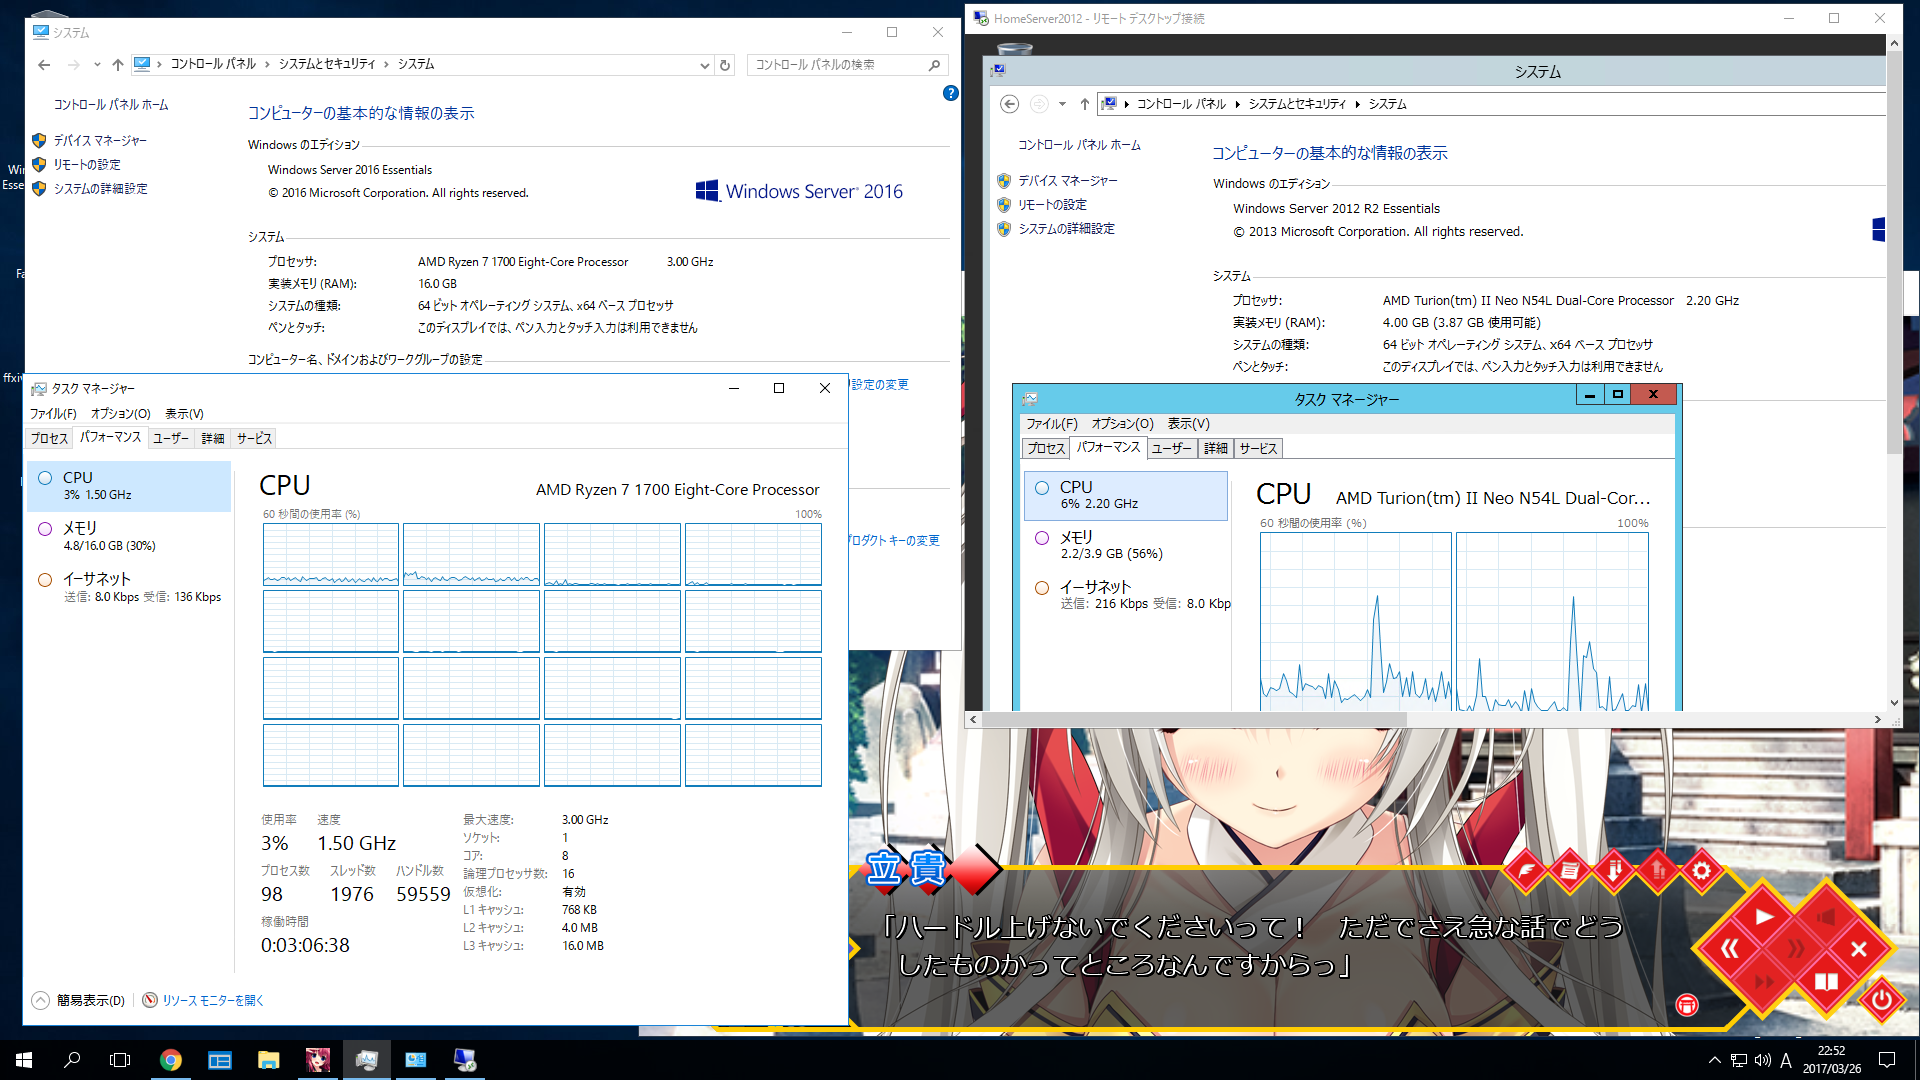Screen dimensions: 1920x1080
Task: Click back arrow in remote System window
Action: tap(1010, 104)
